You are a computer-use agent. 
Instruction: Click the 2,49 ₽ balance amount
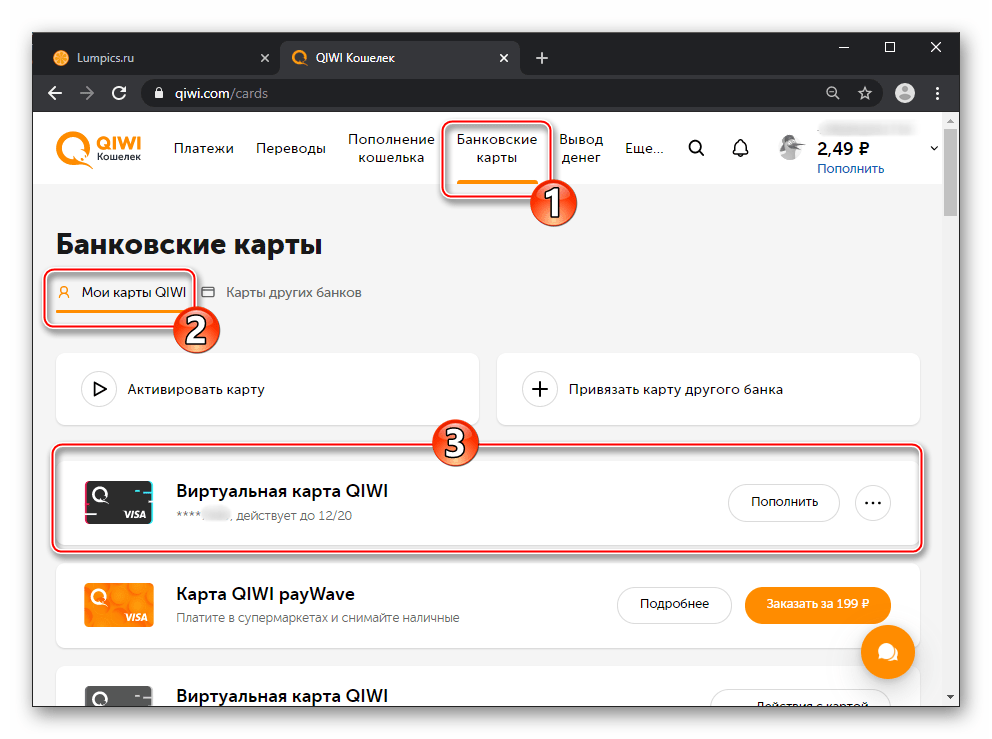pos(843,149)
